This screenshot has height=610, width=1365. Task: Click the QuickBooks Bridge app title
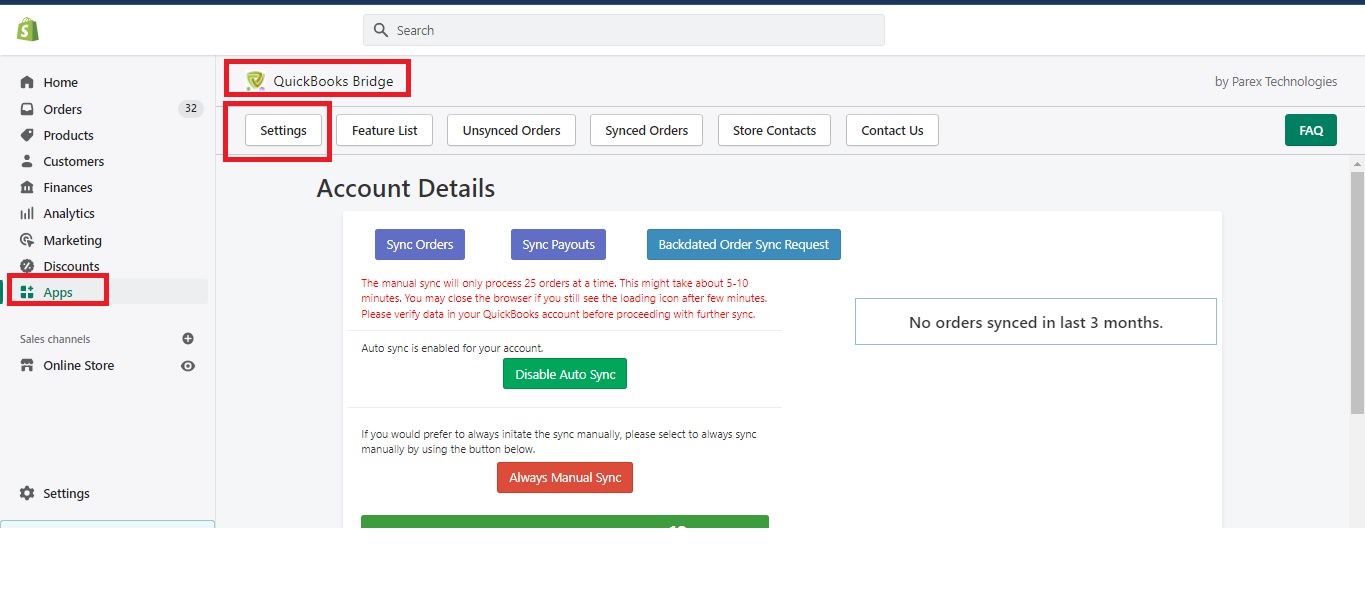pos(333,81)
